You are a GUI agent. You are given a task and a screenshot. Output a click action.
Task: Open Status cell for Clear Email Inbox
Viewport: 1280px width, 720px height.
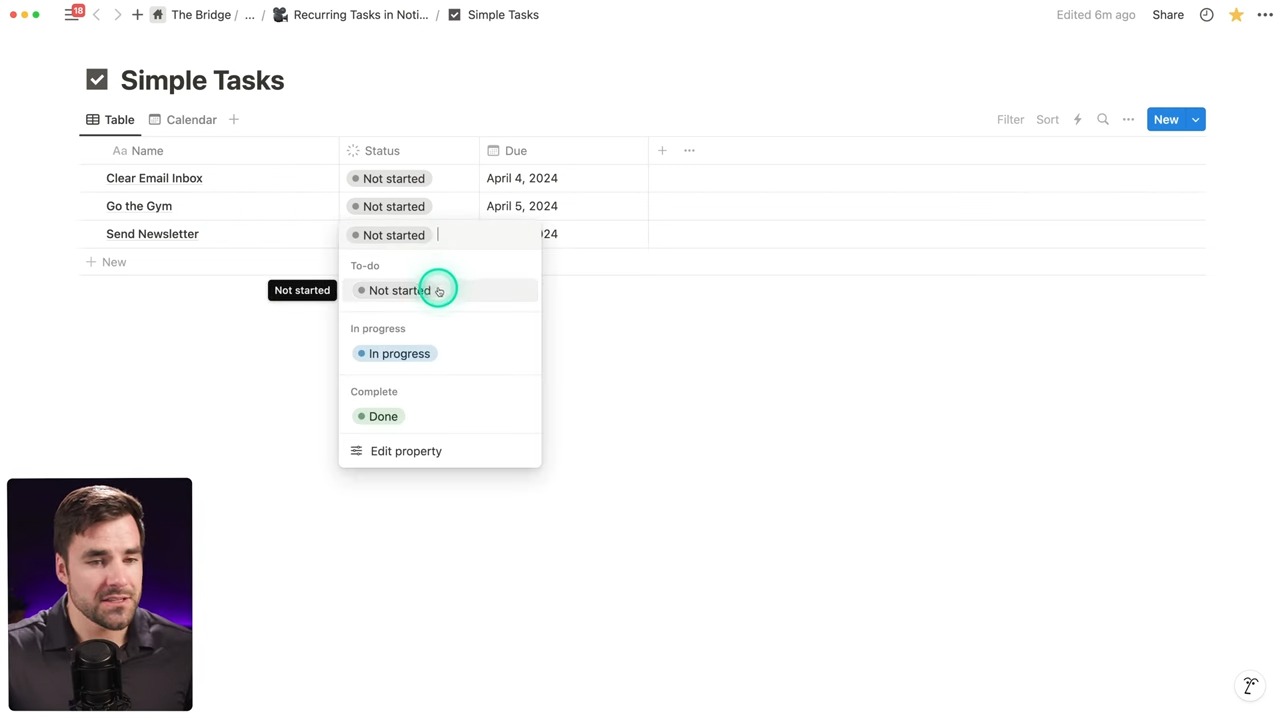pyautogui.click(x=408, y=179)
